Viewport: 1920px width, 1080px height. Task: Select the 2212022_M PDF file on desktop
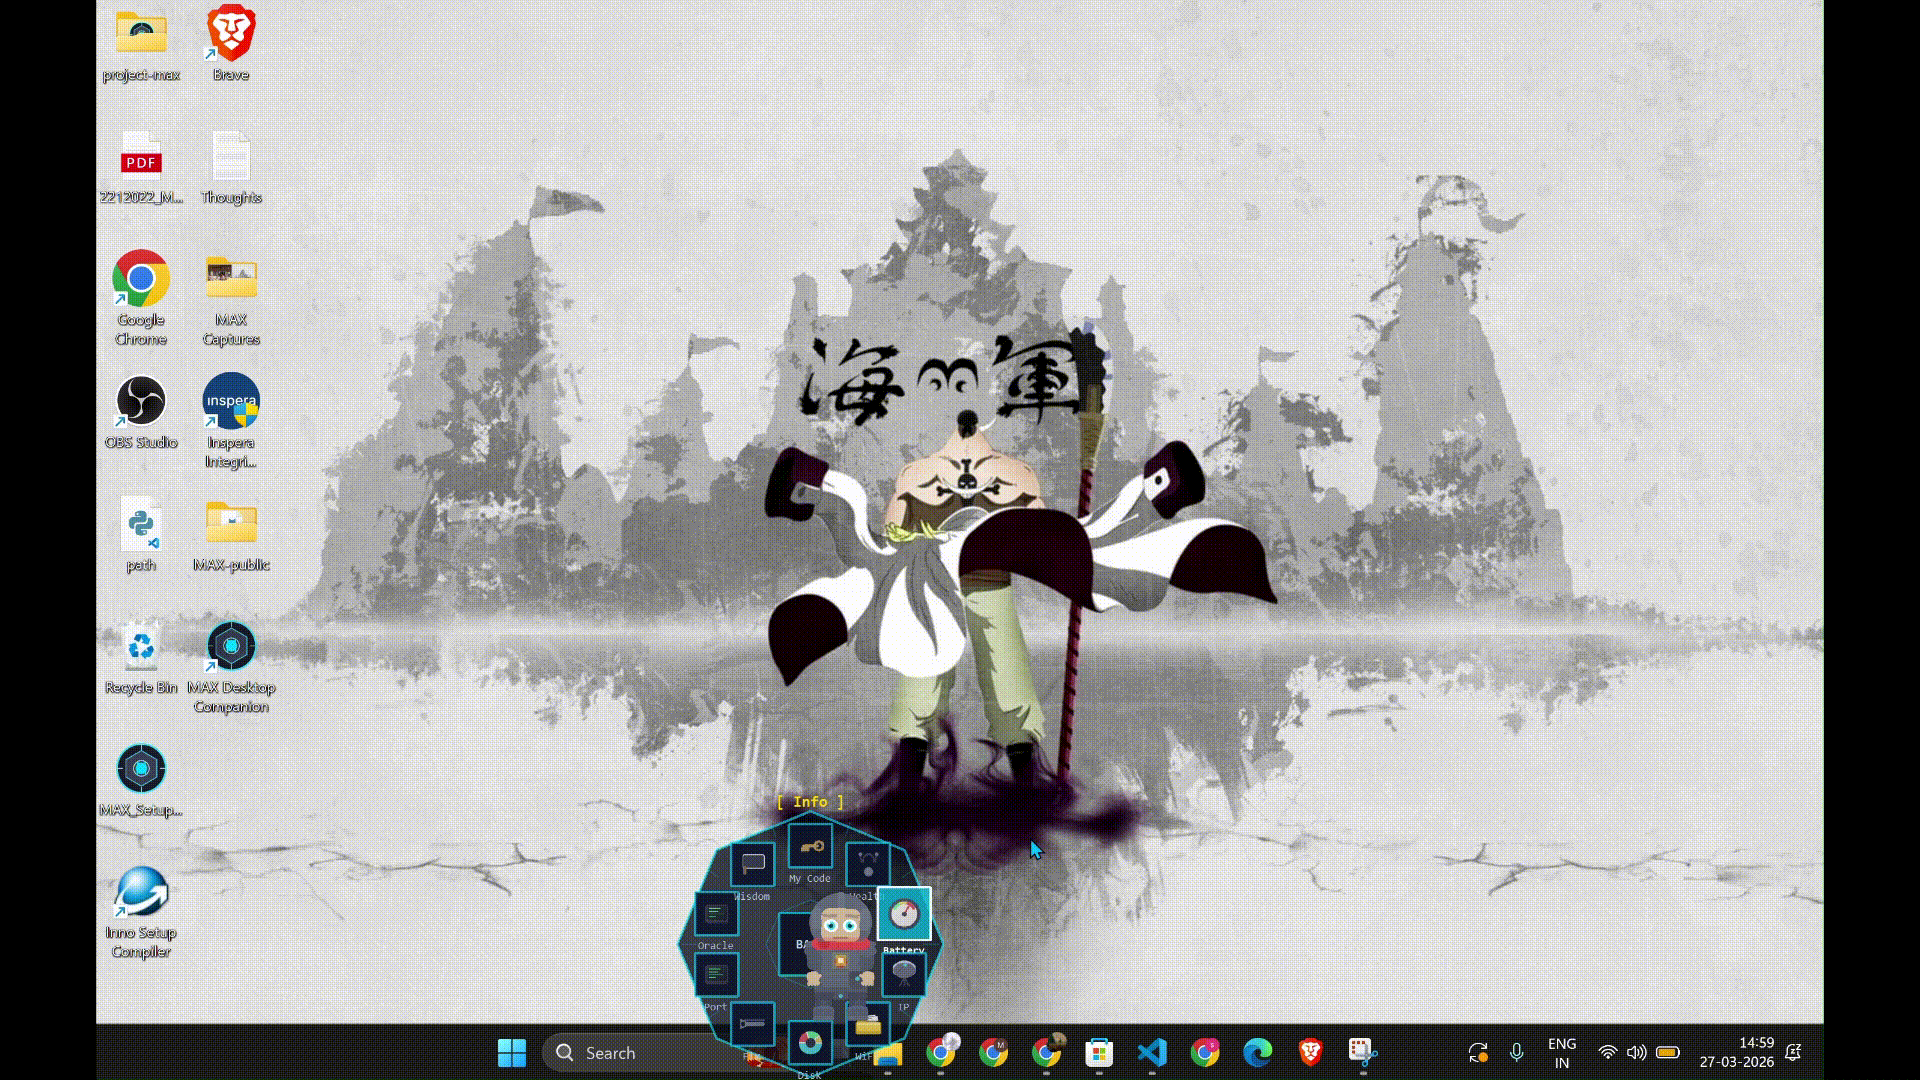coord(141,168)
